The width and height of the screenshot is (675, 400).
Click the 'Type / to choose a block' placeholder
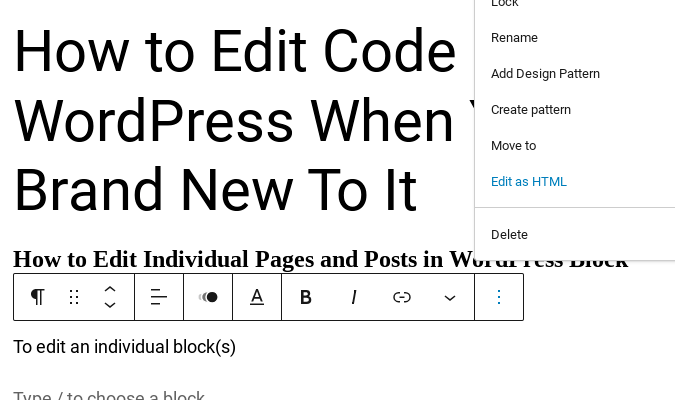click(x=109, y=395)
